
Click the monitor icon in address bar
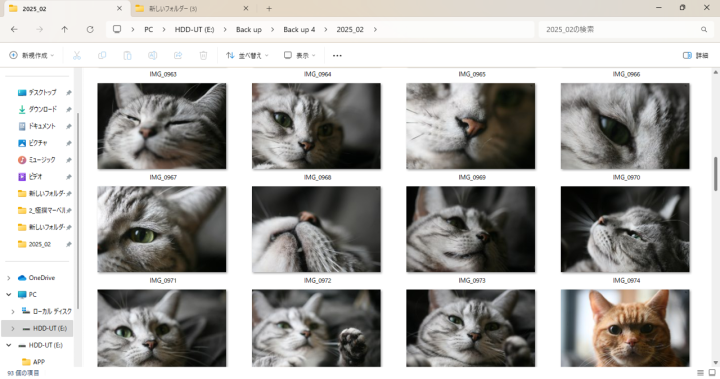pos(117,29)
